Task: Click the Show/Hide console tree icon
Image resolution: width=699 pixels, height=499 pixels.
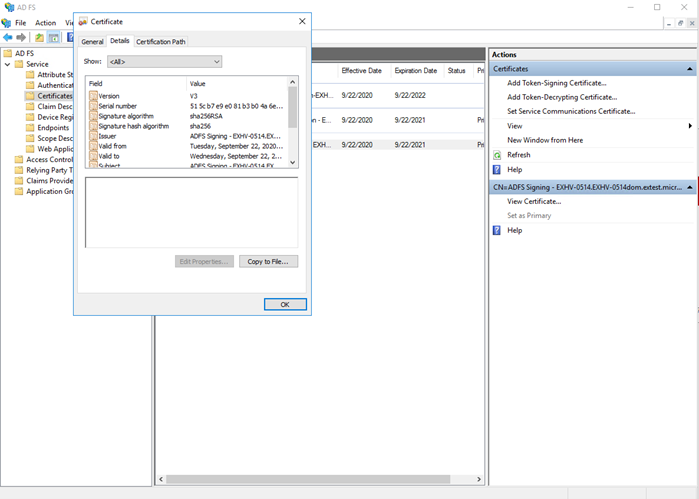Action: pyautogui.click(x=53, y=37)
